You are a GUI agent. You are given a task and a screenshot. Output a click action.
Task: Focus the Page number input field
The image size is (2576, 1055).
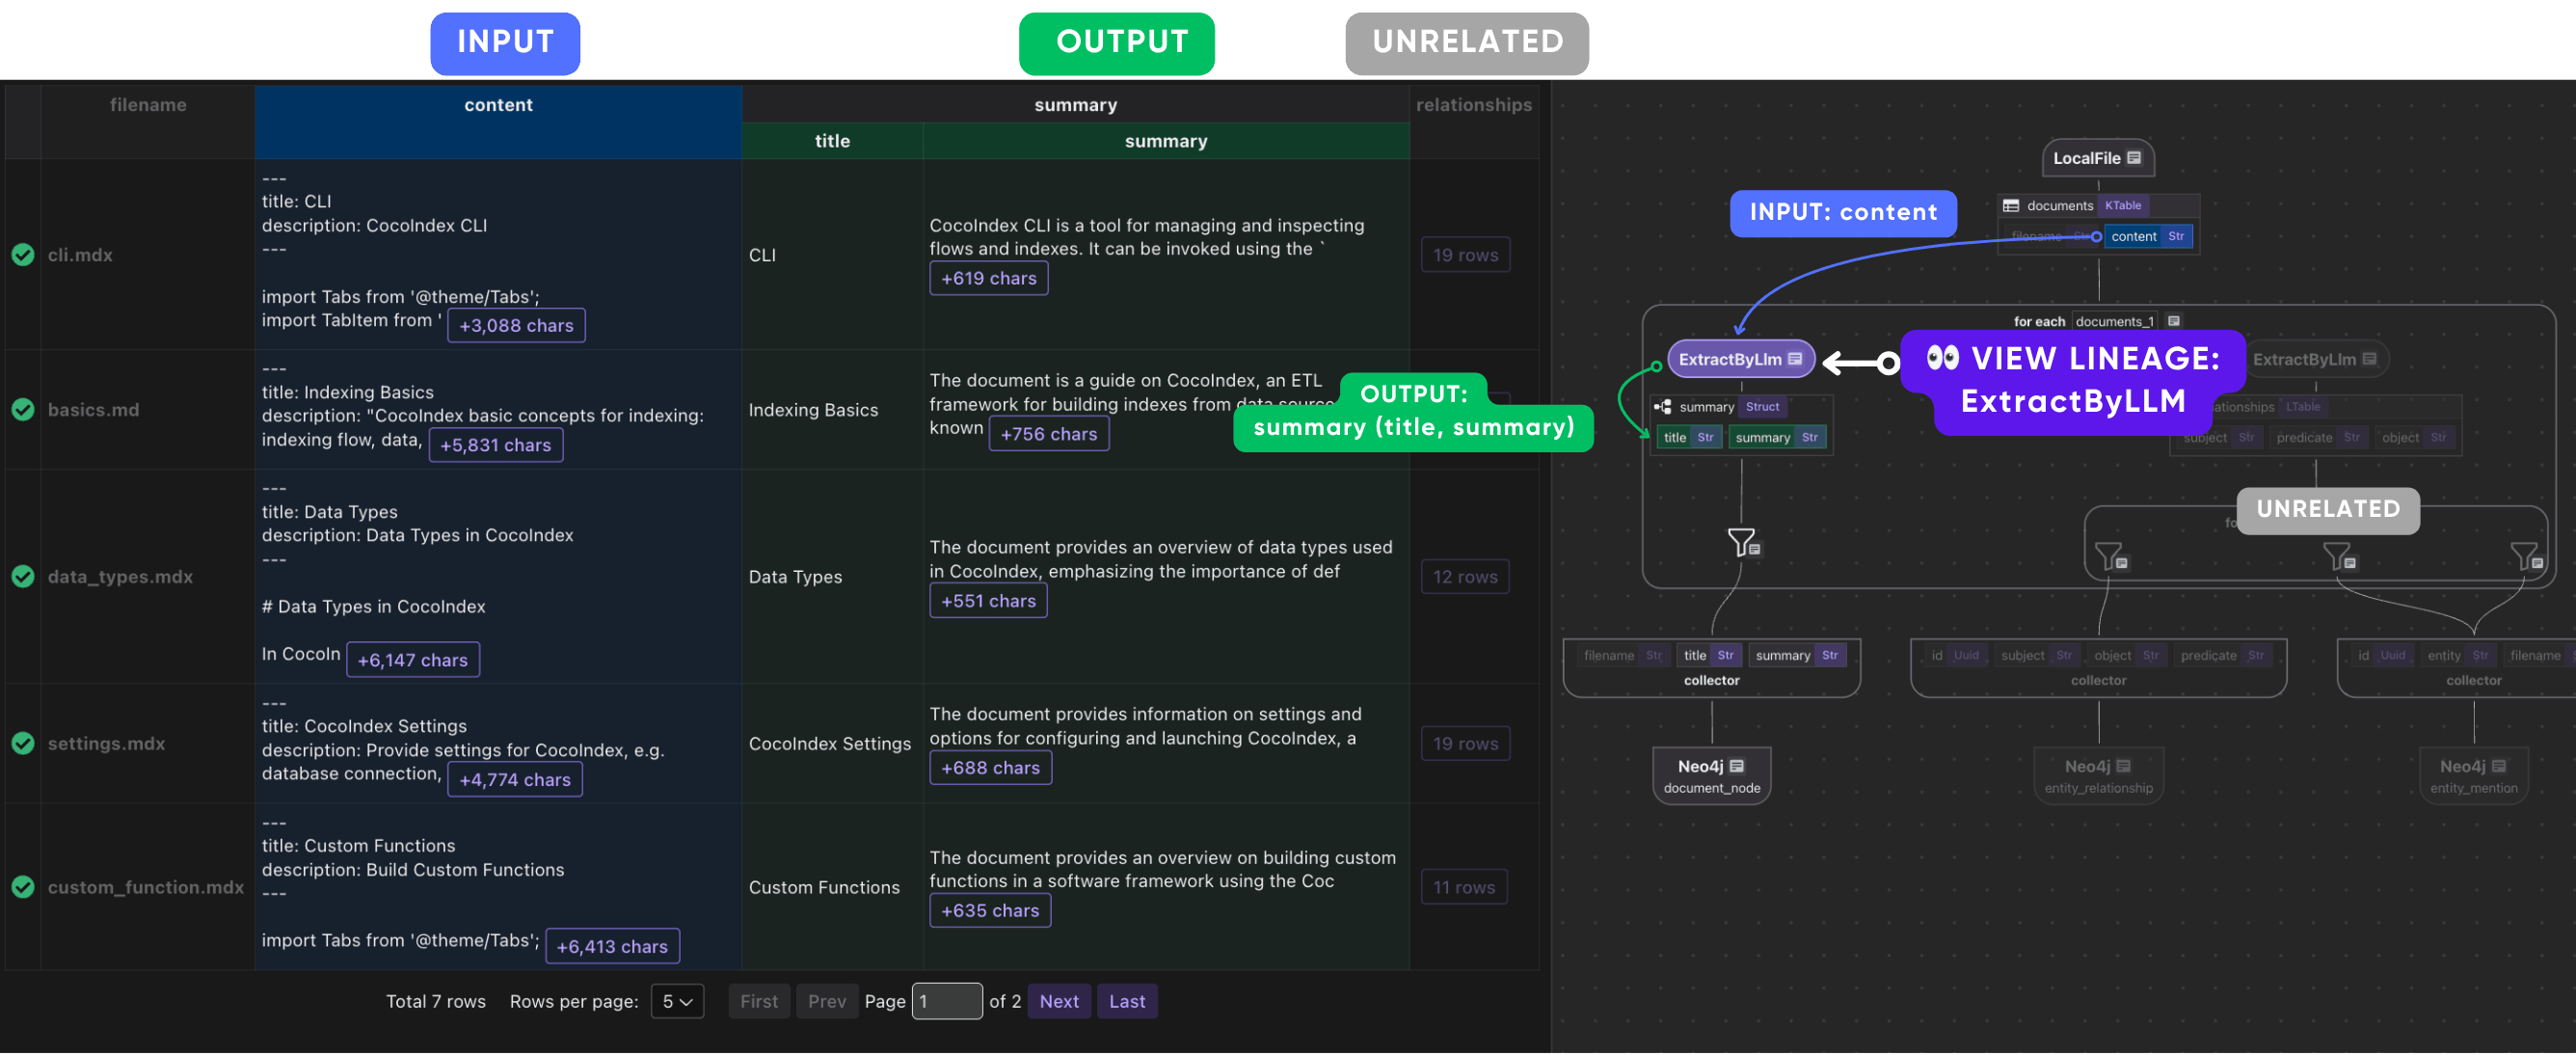coord(947,1003)
